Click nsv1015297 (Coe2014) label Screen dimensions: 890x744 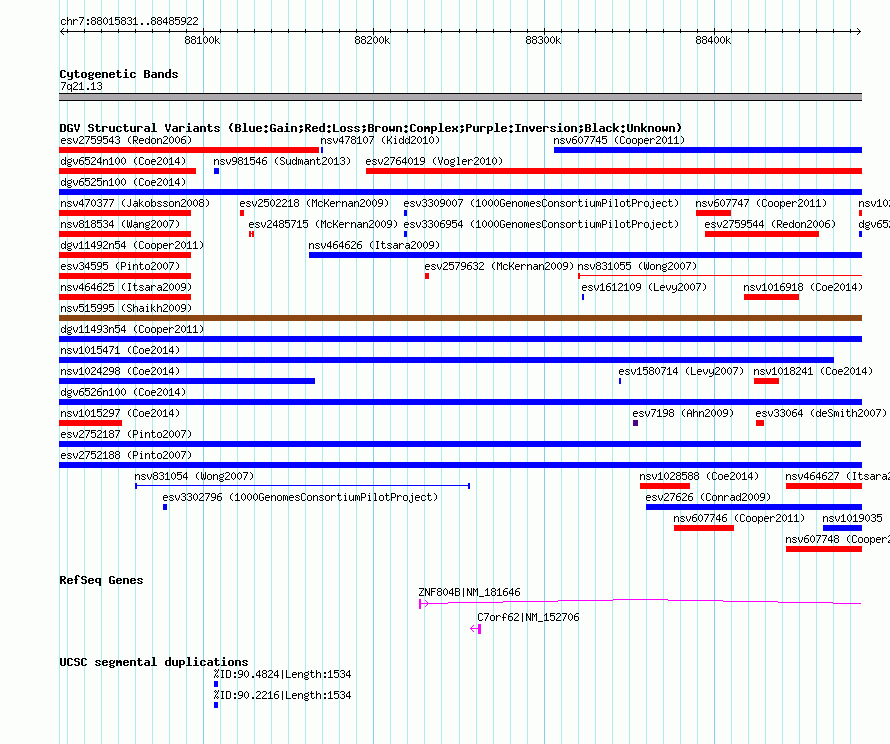pos(120,413)
